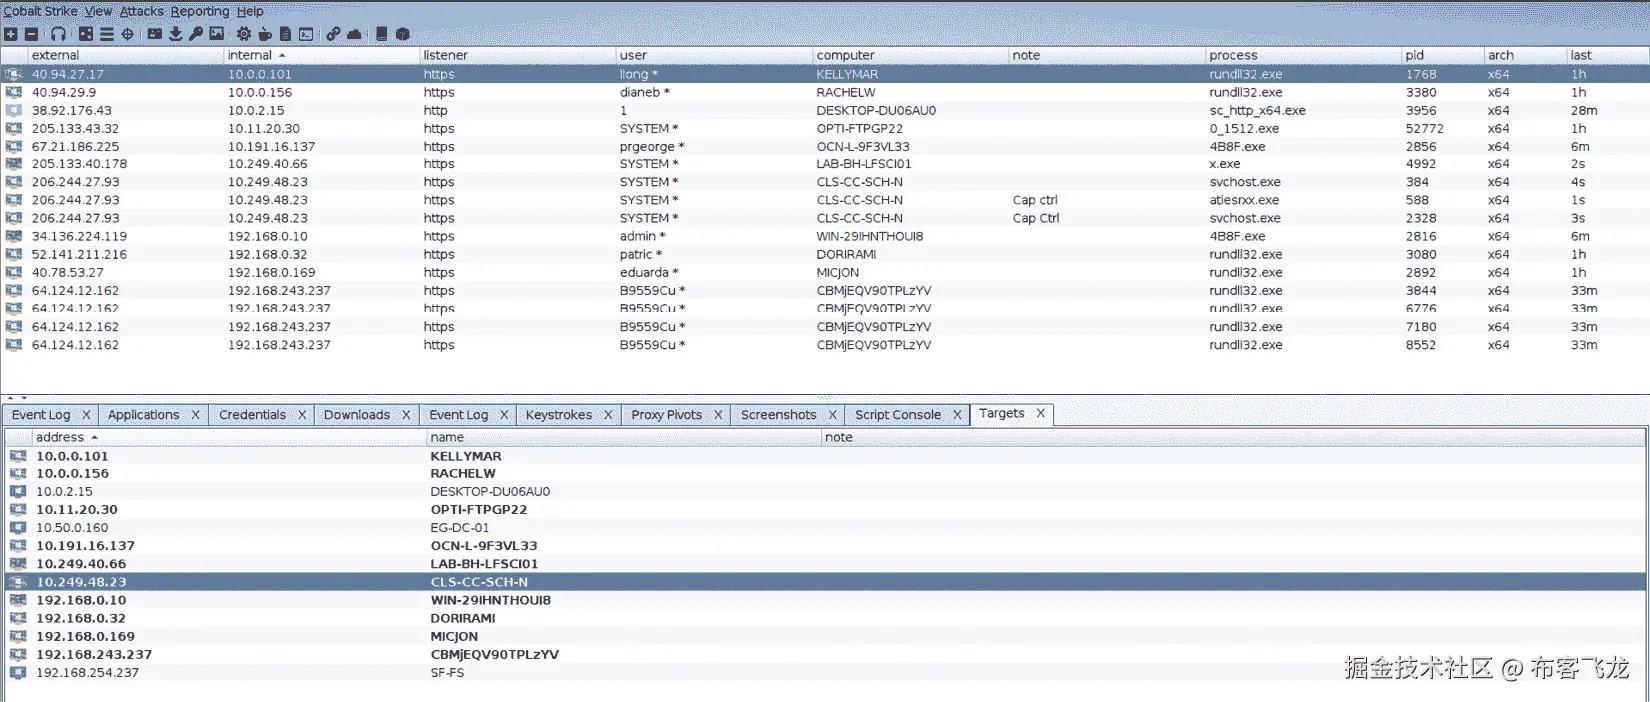Image resolution: width=1650 pixels, height=702 pixels.
Task: Close the Applications tab with its X
Action: tap(195, 415)
